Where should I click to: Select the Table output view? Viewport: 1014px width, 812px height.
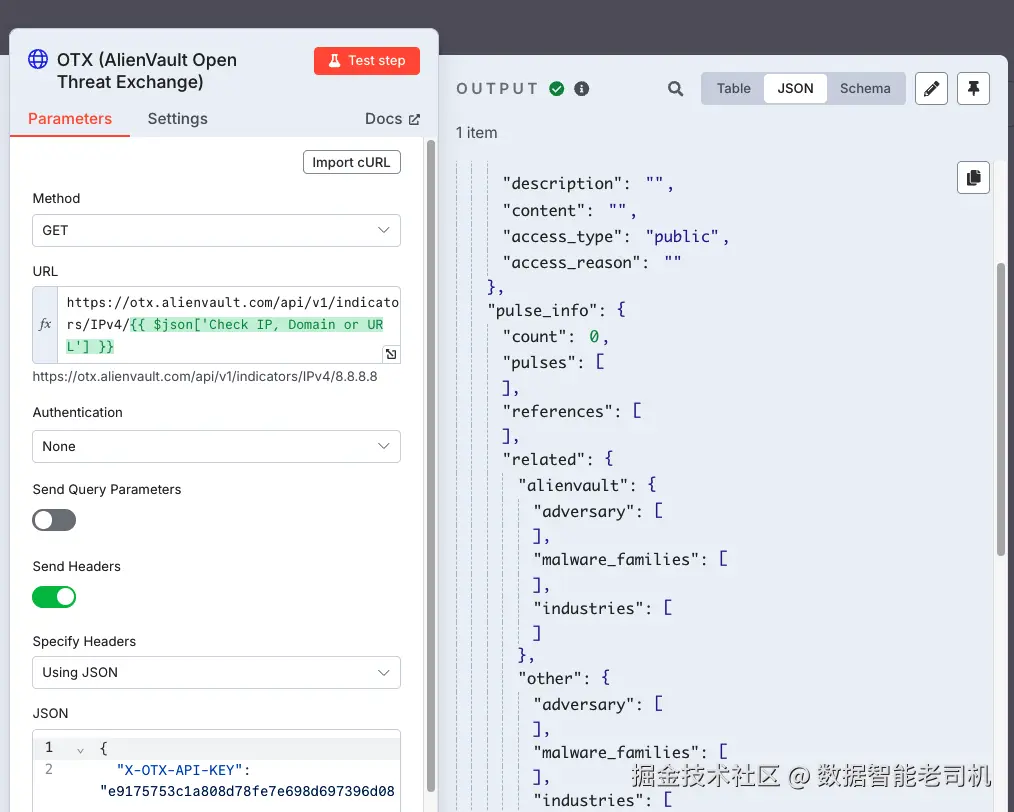(733, 89)
